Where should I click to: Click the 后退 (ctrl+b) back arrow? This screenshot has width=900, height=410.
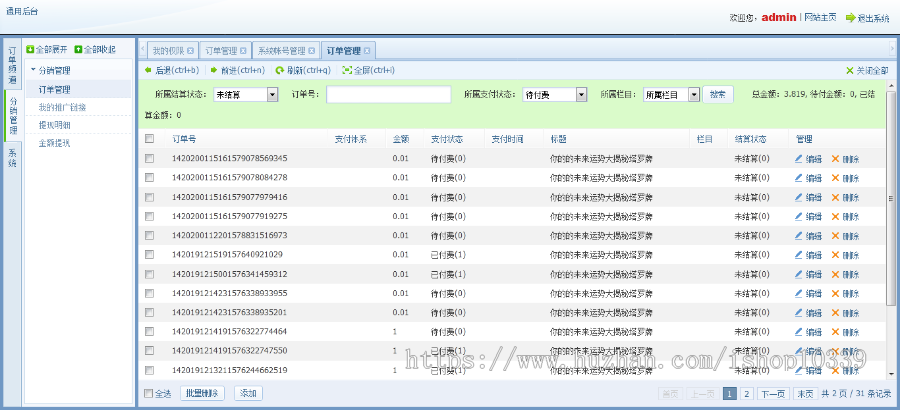click(148, 71)
